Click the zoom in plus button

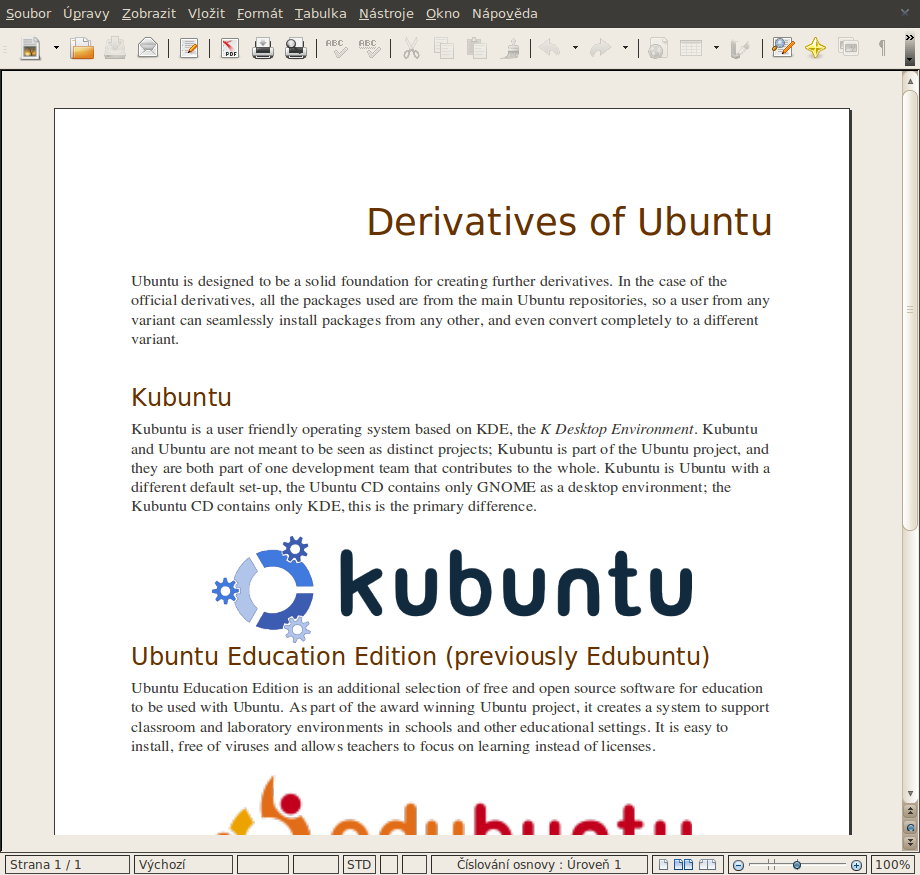[857, 865]
